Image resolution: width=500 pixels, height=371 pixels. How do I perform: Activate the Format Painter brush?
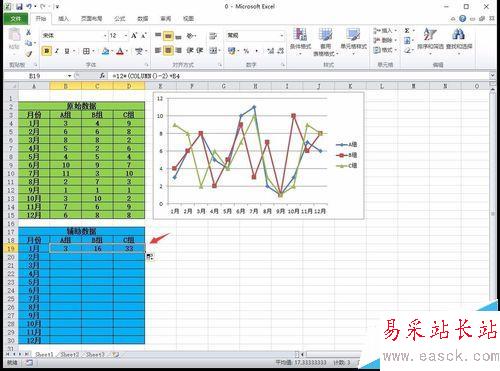click(29, 53)
